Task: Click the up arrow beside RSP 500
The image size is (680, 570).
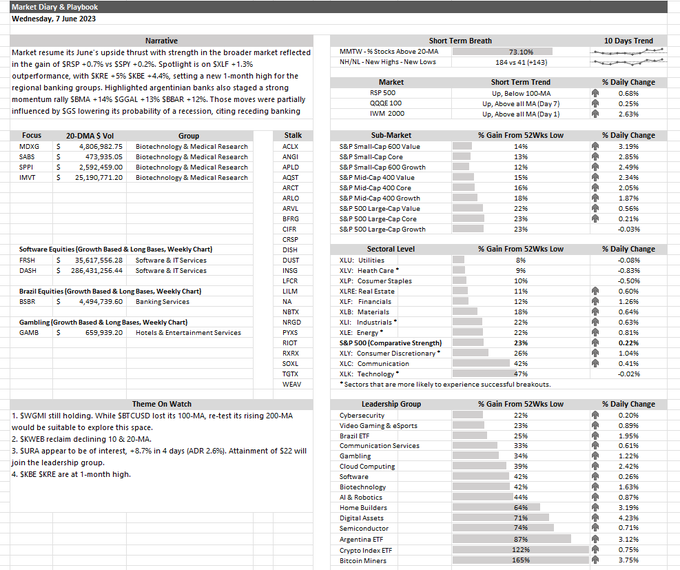Action: 595,93
